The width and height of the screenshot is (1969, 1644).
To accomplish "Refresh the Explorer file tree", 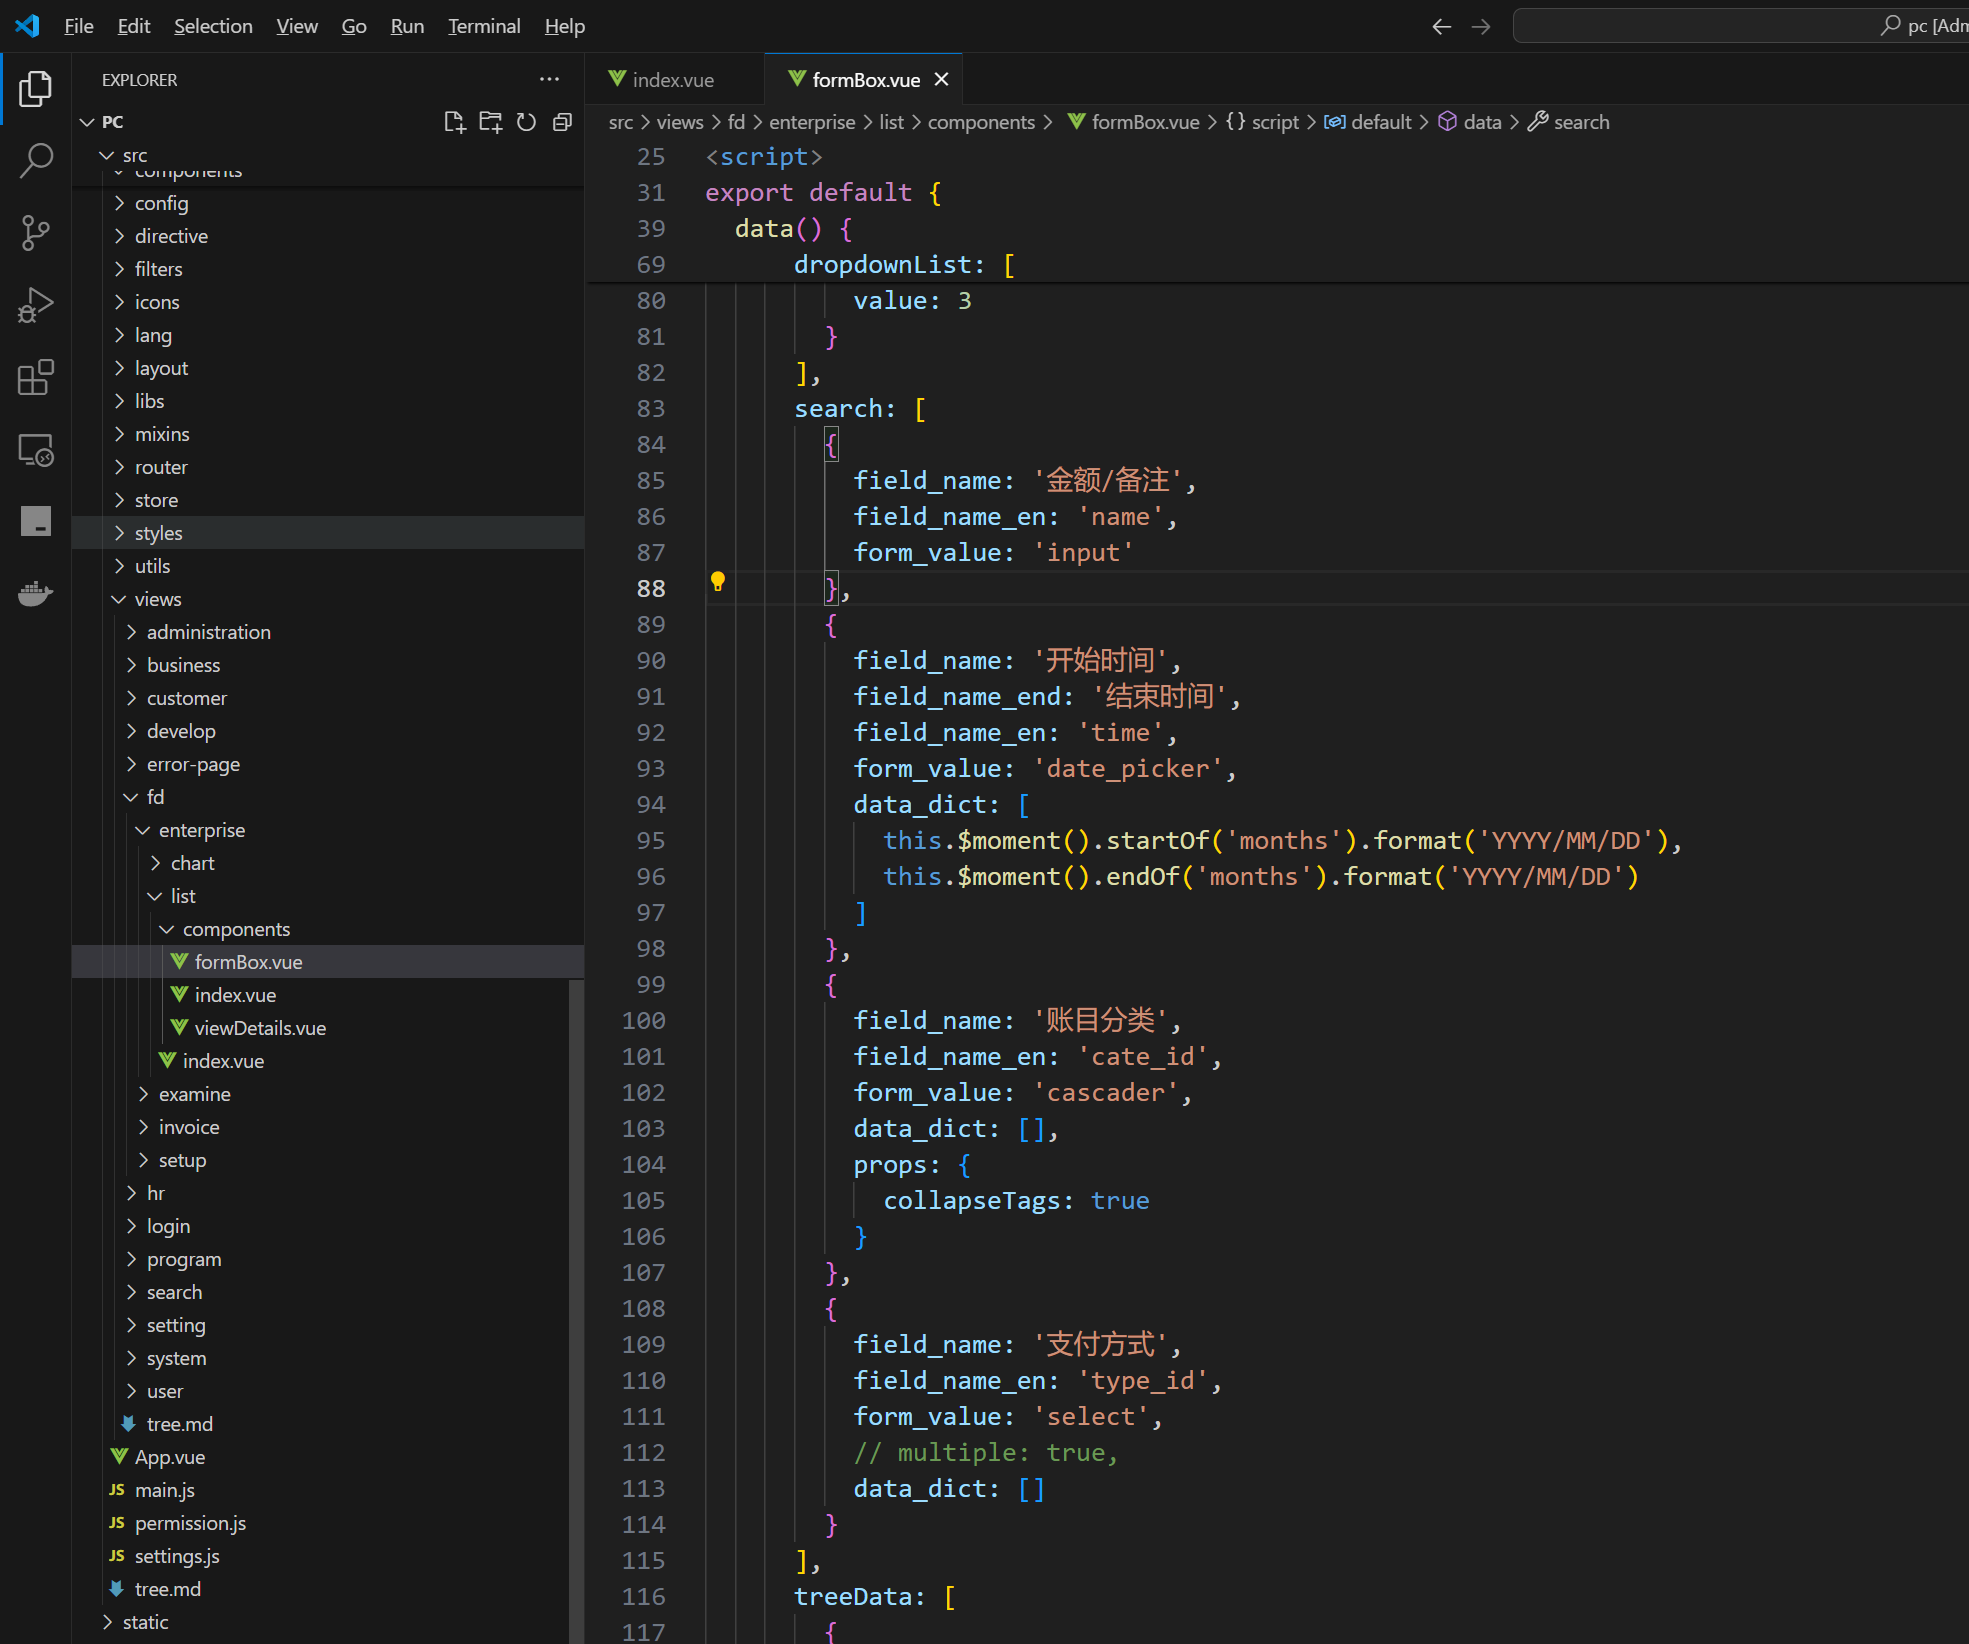I will 526,122.
